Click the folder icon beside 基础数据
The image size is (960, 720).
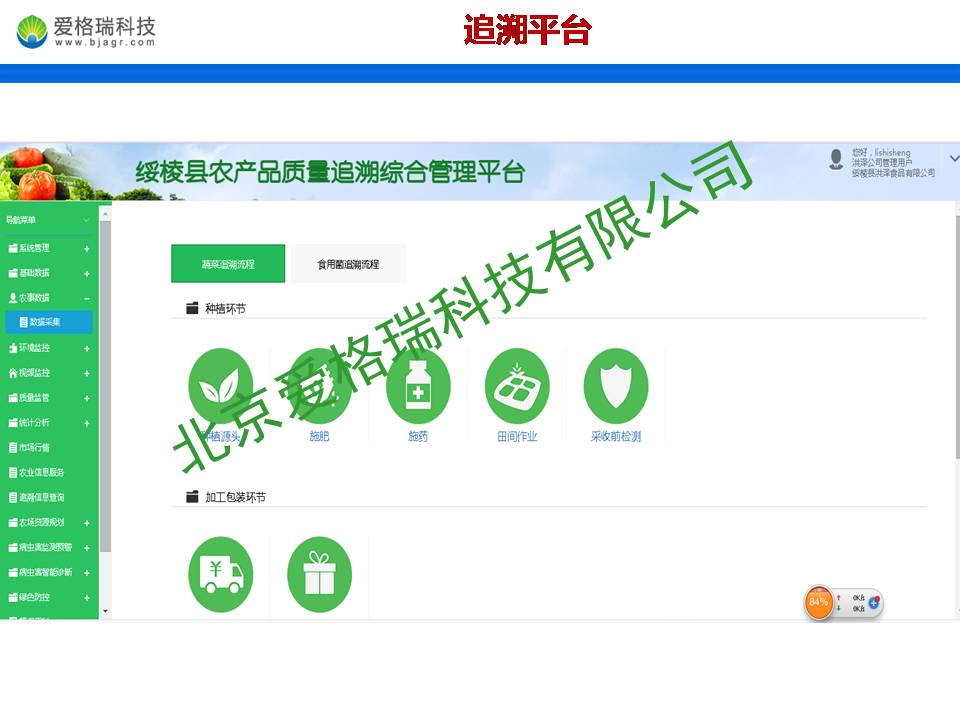pos(13,273)
